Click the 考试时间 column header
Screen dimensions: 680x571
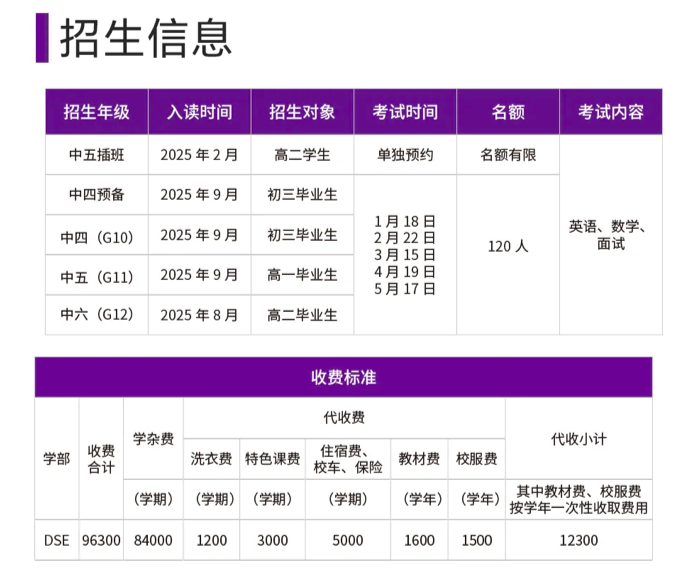tap(405, 112)
